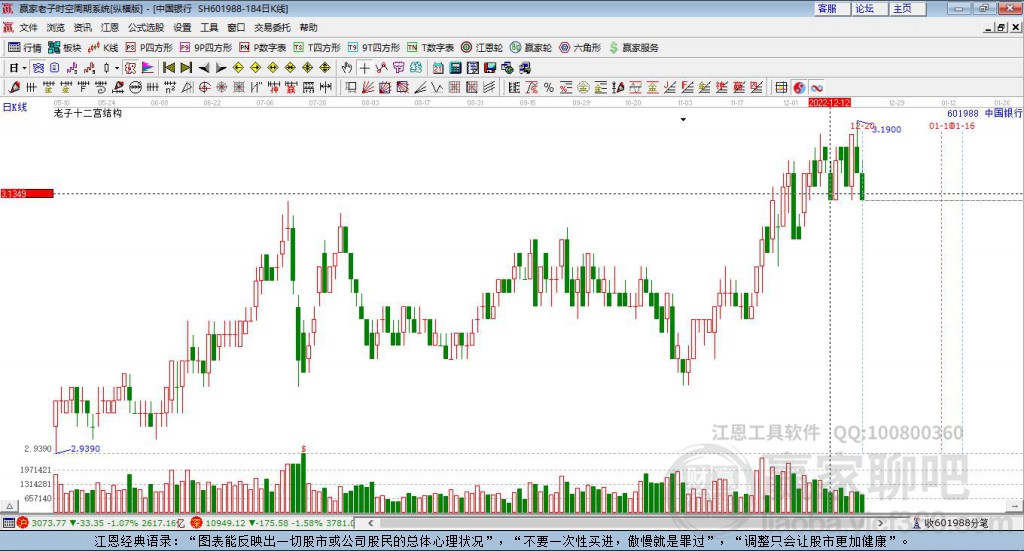1024x551 pixels.
Task: Open the 江恩 menu
Action: point(110,27)
